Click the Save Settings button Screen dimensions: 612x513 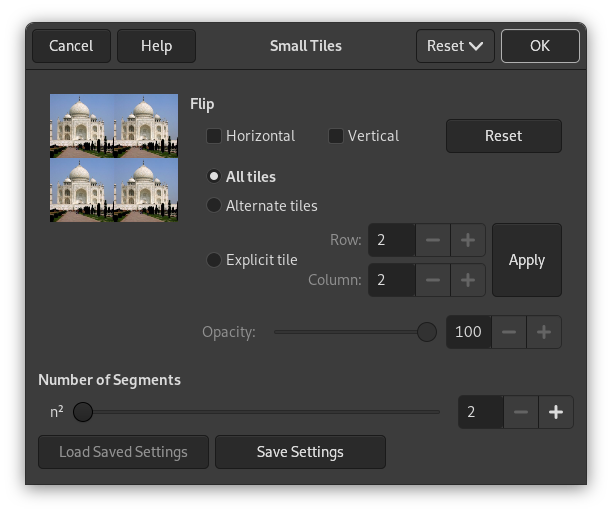[300, 452]
